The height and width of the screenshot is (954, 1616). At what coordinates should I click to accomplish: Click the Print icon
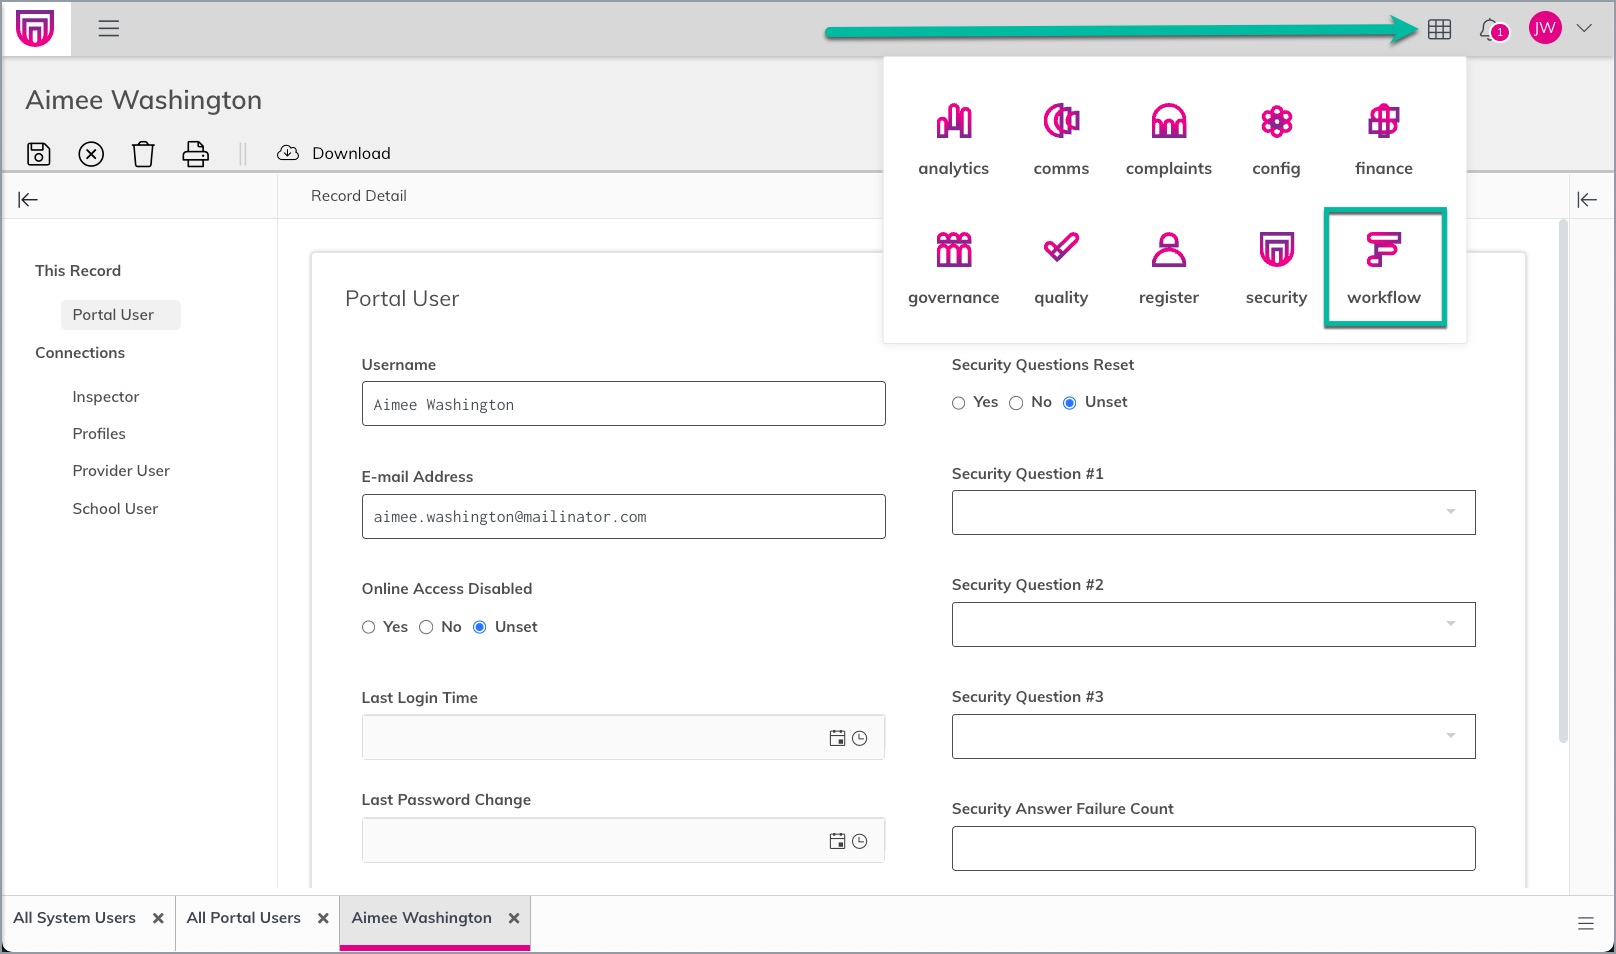pyautogui.click(x=195, y=154)
